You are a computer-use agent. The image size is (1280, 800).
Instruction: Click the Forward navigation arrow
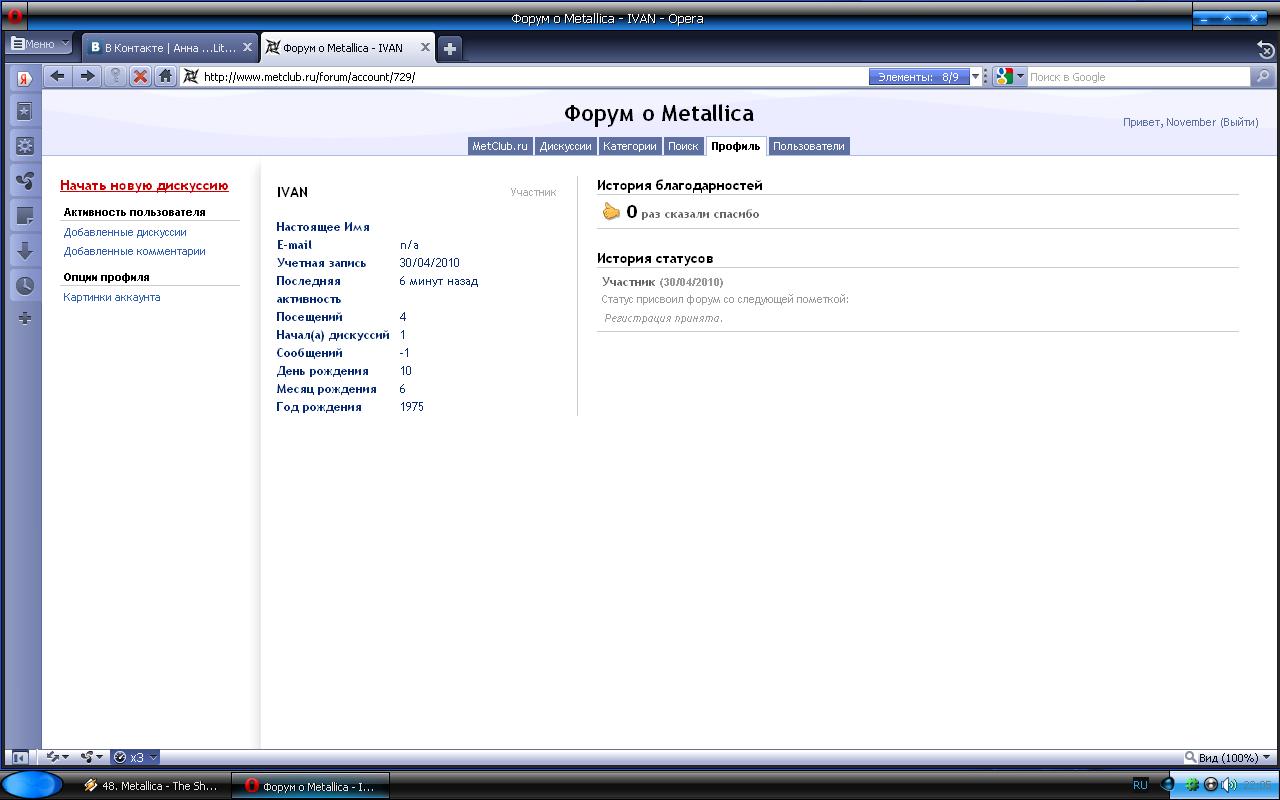point(88,76)
